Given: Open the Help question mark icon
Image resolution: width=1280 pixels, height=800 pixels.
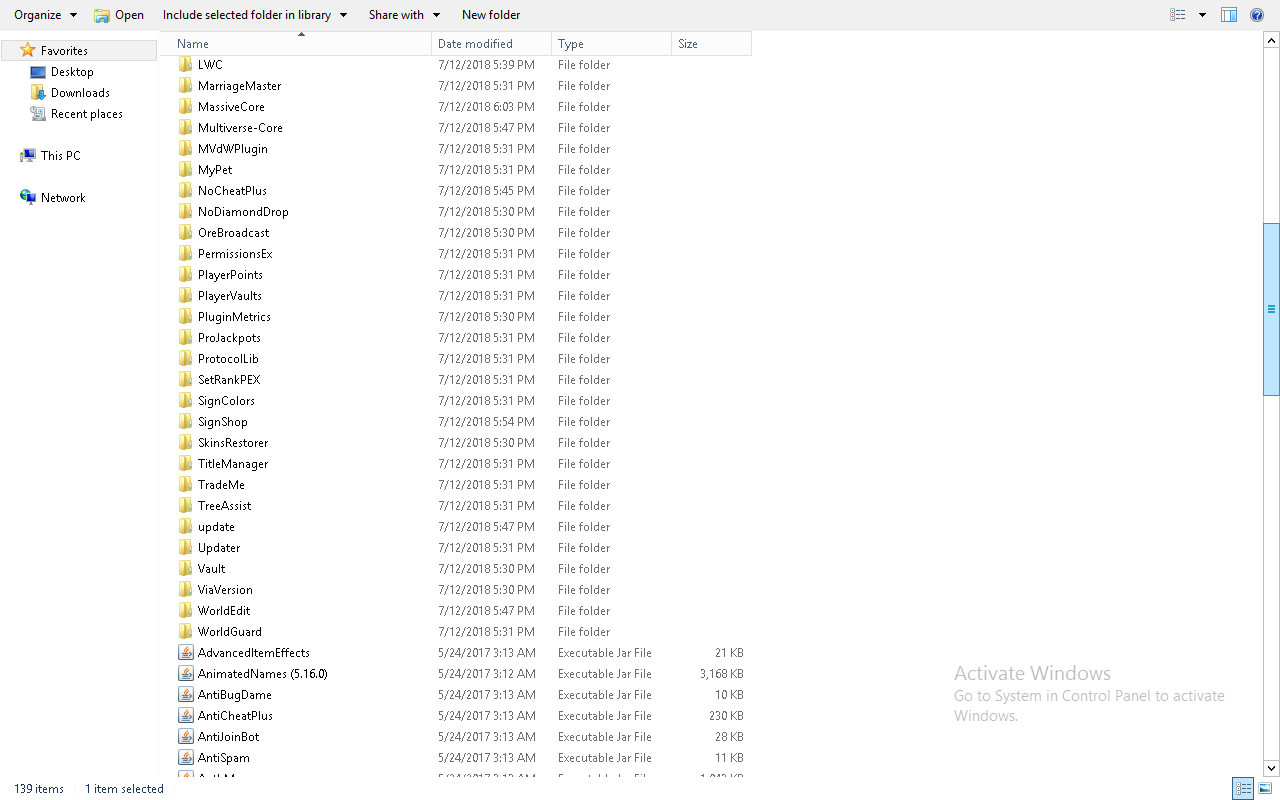Looking at the screenshot, I should [x=1257, y=15].
